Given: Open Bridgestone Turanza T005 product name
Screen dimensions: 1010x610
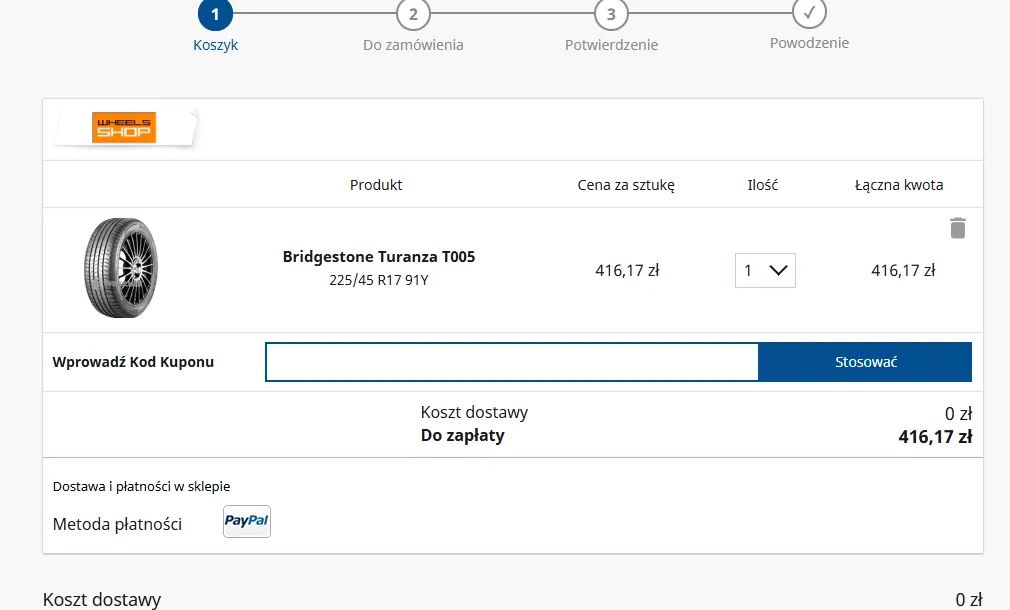Looking at the screenshot, I should (379, 256).
